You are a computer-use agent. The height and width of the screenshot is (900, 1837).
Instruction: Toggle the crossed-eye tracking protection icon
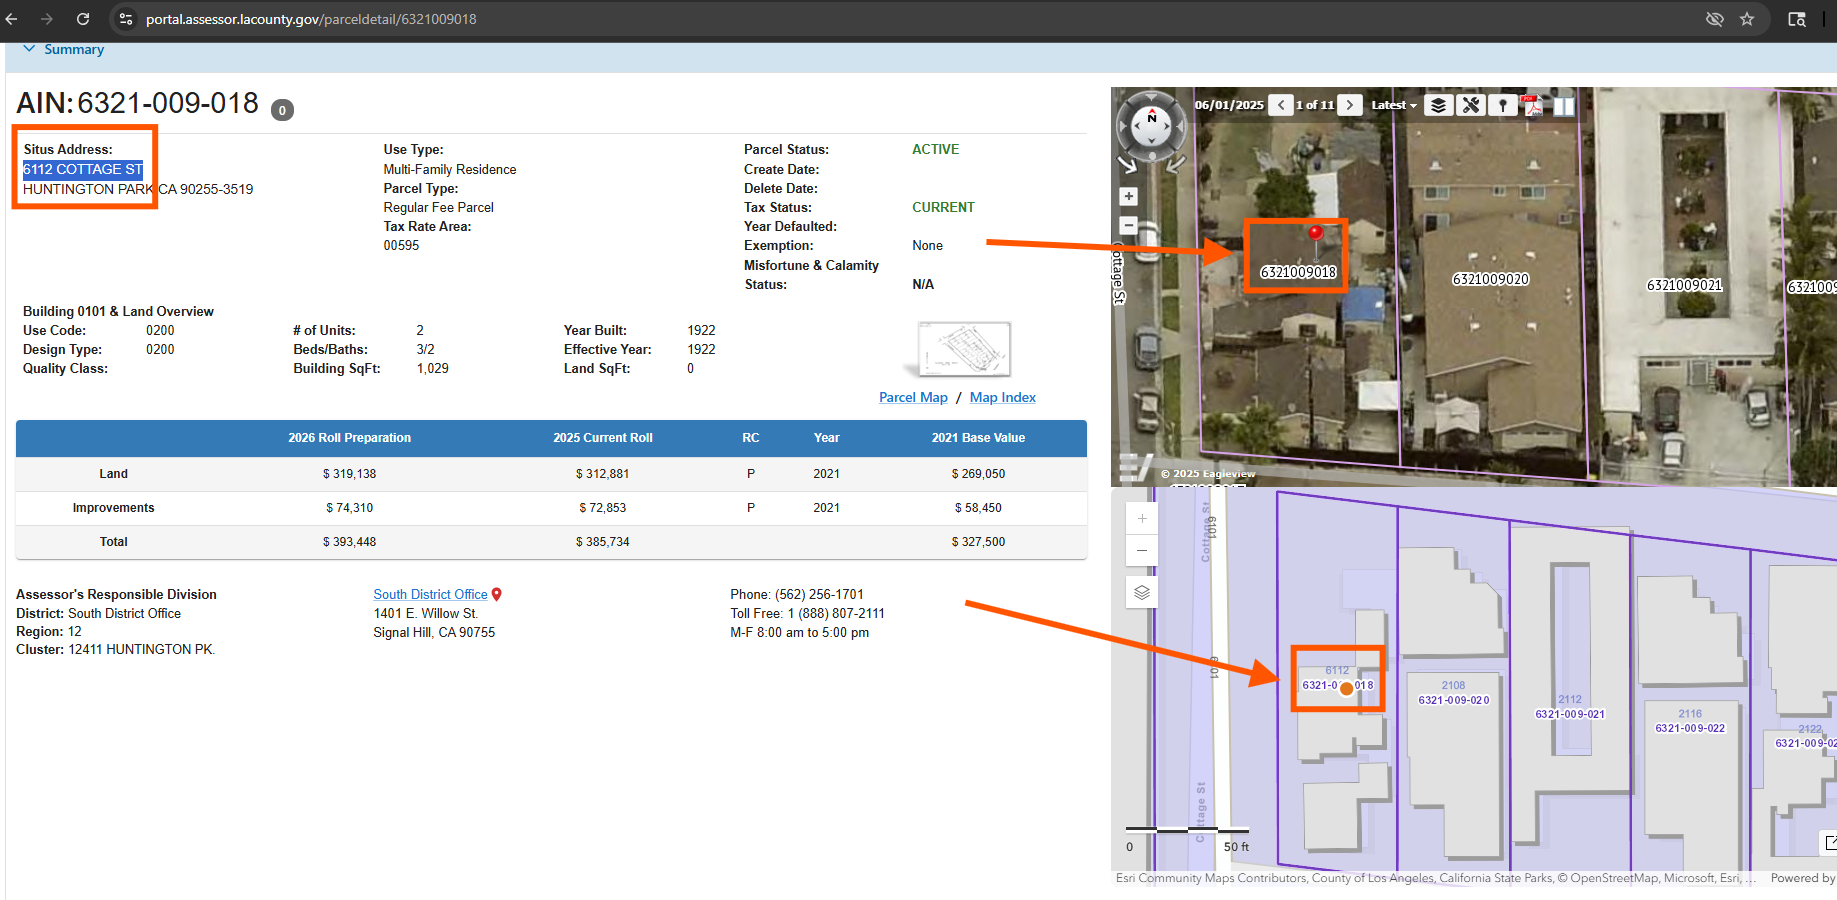[x=1714, y=19]
